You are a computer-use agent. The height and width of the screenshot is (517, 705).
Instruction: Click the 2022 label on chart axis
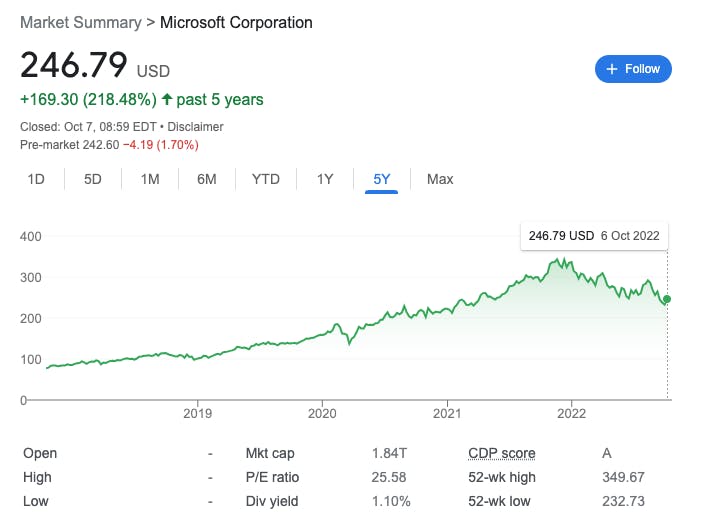[x=571, y=413]
